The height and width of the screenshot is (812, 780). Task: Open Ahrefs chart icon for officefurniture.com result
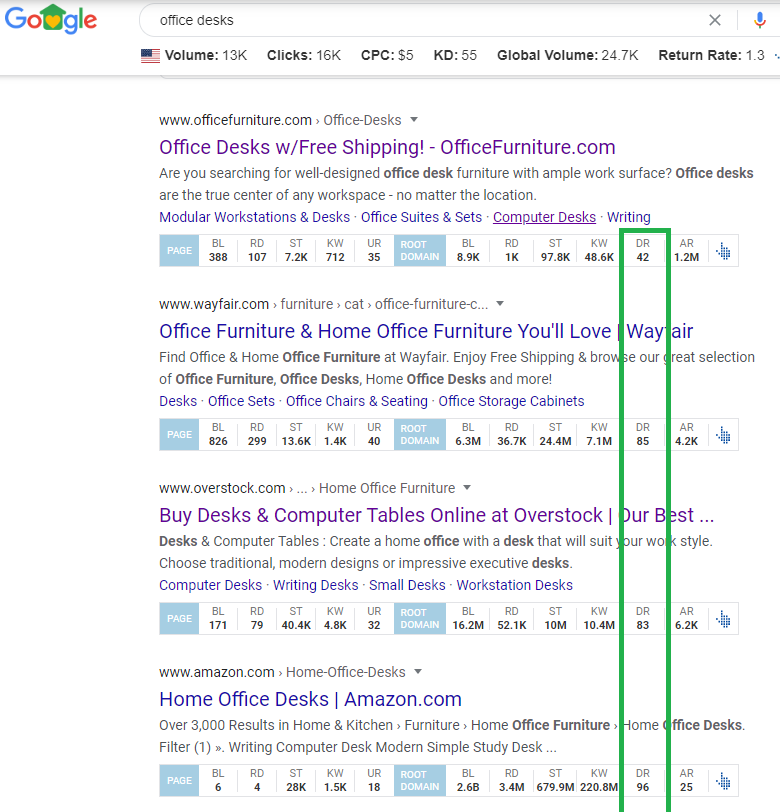(724, 251)
